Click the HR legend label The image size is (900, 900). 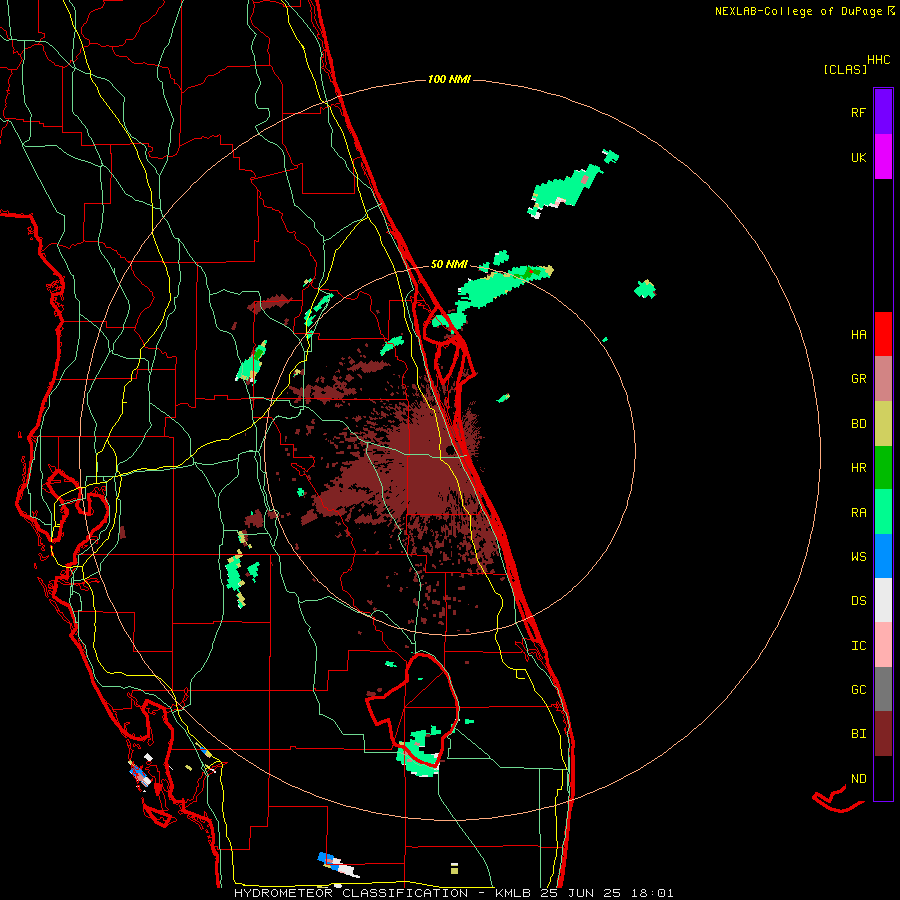[858, 468]
